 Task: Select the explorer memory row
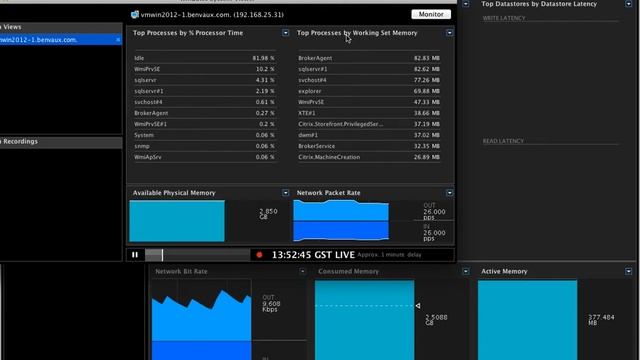(x=369, y=91)
